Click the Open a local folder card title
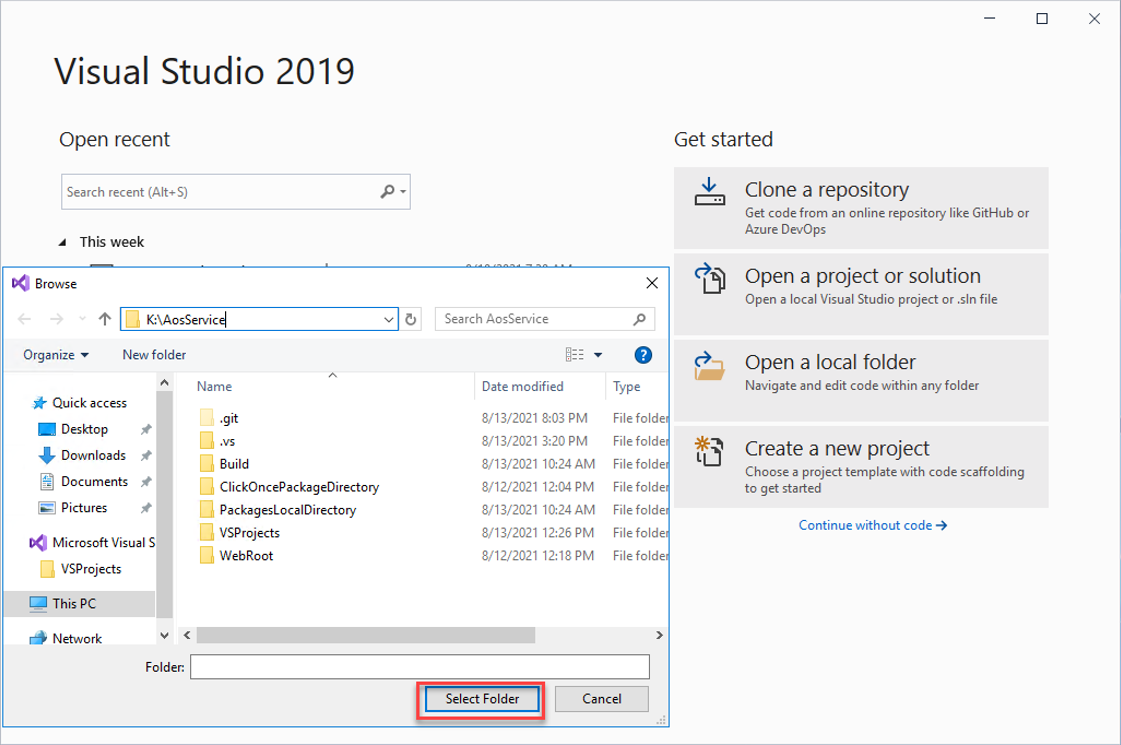The width and height of the screenshot is (1121, 745). [x=830, y=362]
